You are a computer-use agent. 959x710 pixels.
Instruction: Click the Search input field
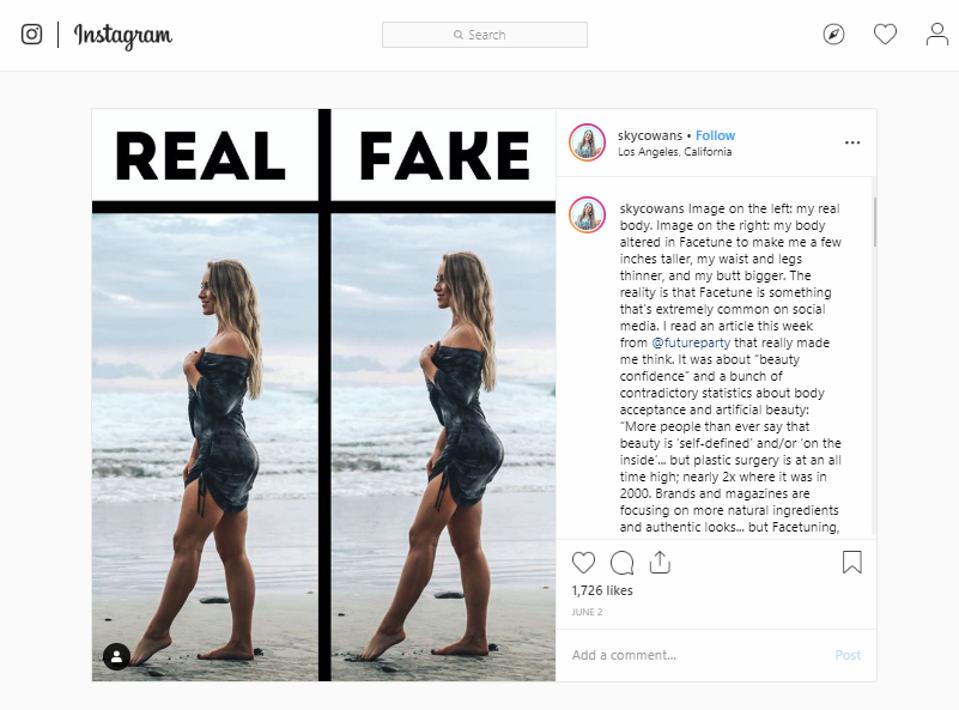(485, 35)
